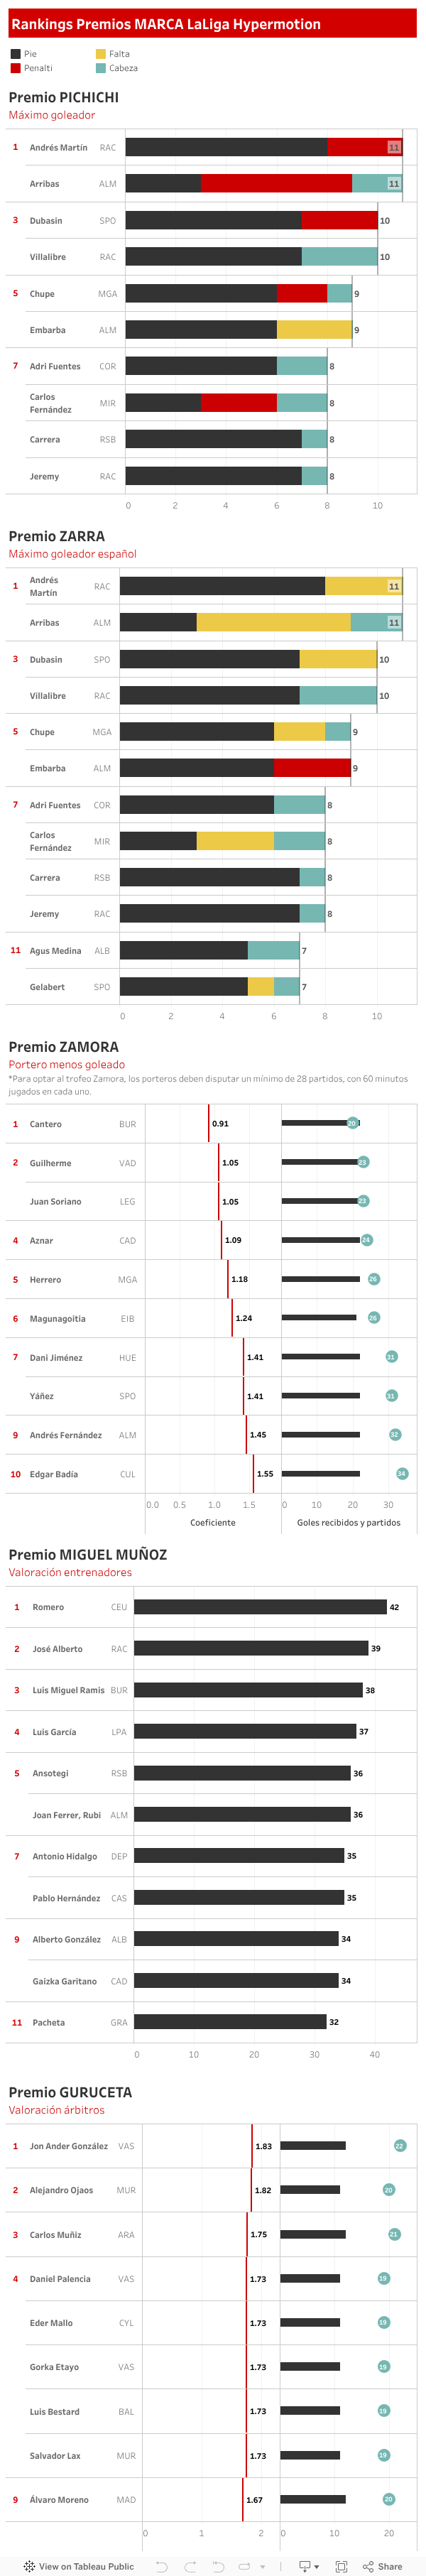This screenshot has height=2576, width=426.
Task: Click the Redo arrow icon
Action: coord(190,2566)
